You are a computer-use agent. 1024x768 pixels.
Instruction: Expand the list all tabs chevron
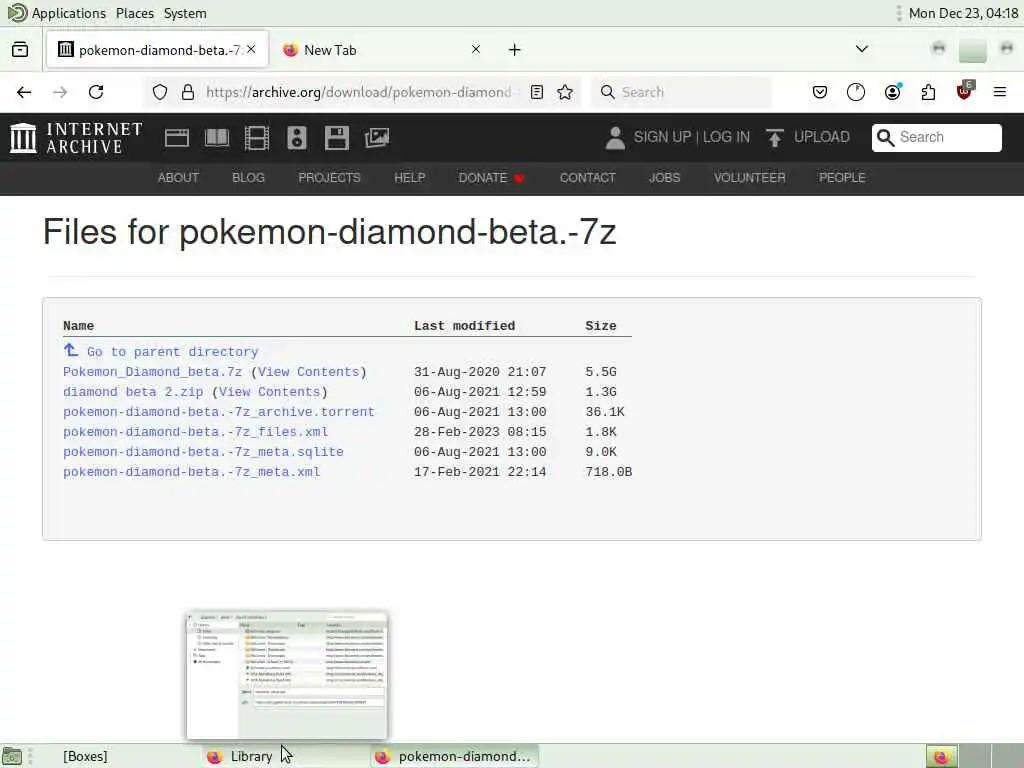[862, 49]
